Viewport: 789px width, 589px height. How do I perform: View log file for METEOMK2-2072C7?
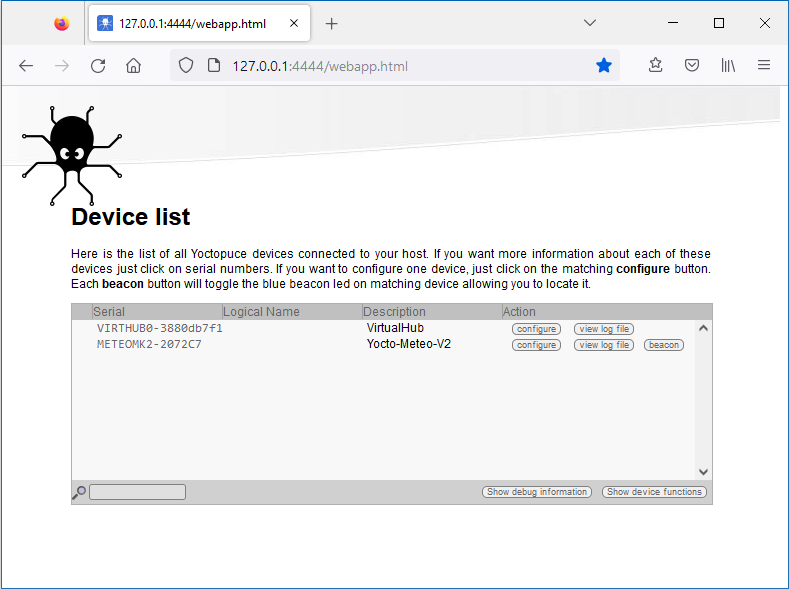[604, 345]
